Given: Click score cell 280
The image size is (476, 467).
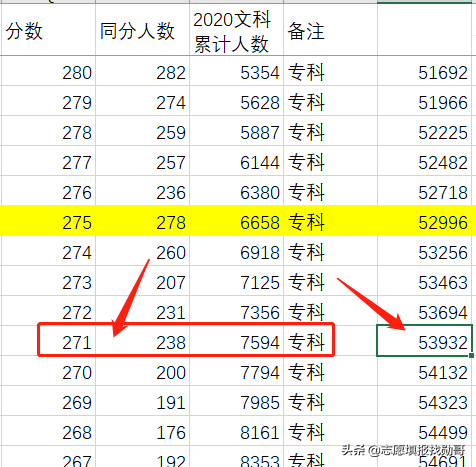Looking at the screenshot, I should click(48, 71).
